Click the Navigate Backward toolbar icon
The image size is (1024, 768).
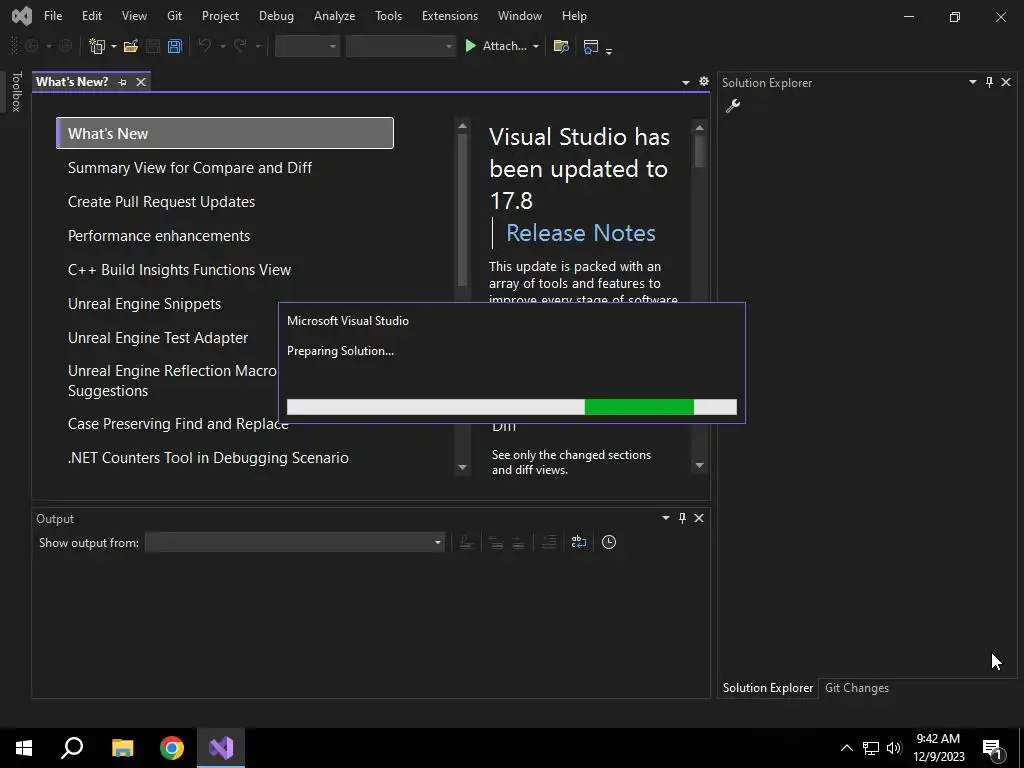point(31,46)
